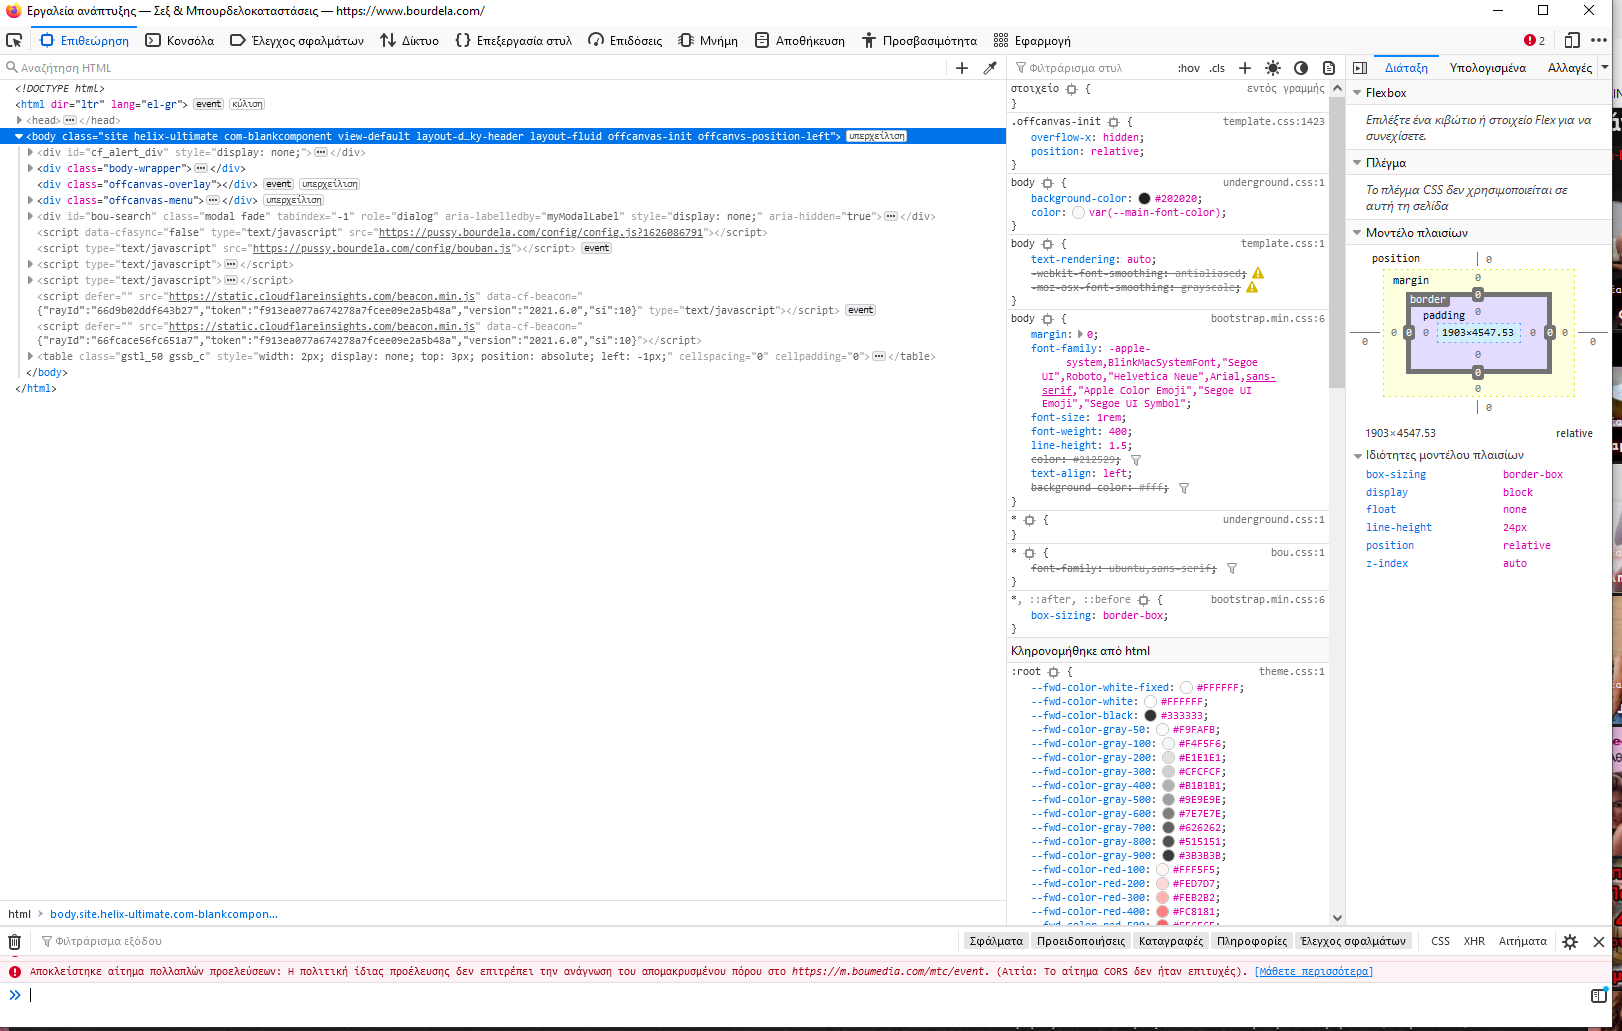Collapse the Πλέγμα section
The height and width of the screenshot is (1031, 1622).
(x=1357, y=163)
